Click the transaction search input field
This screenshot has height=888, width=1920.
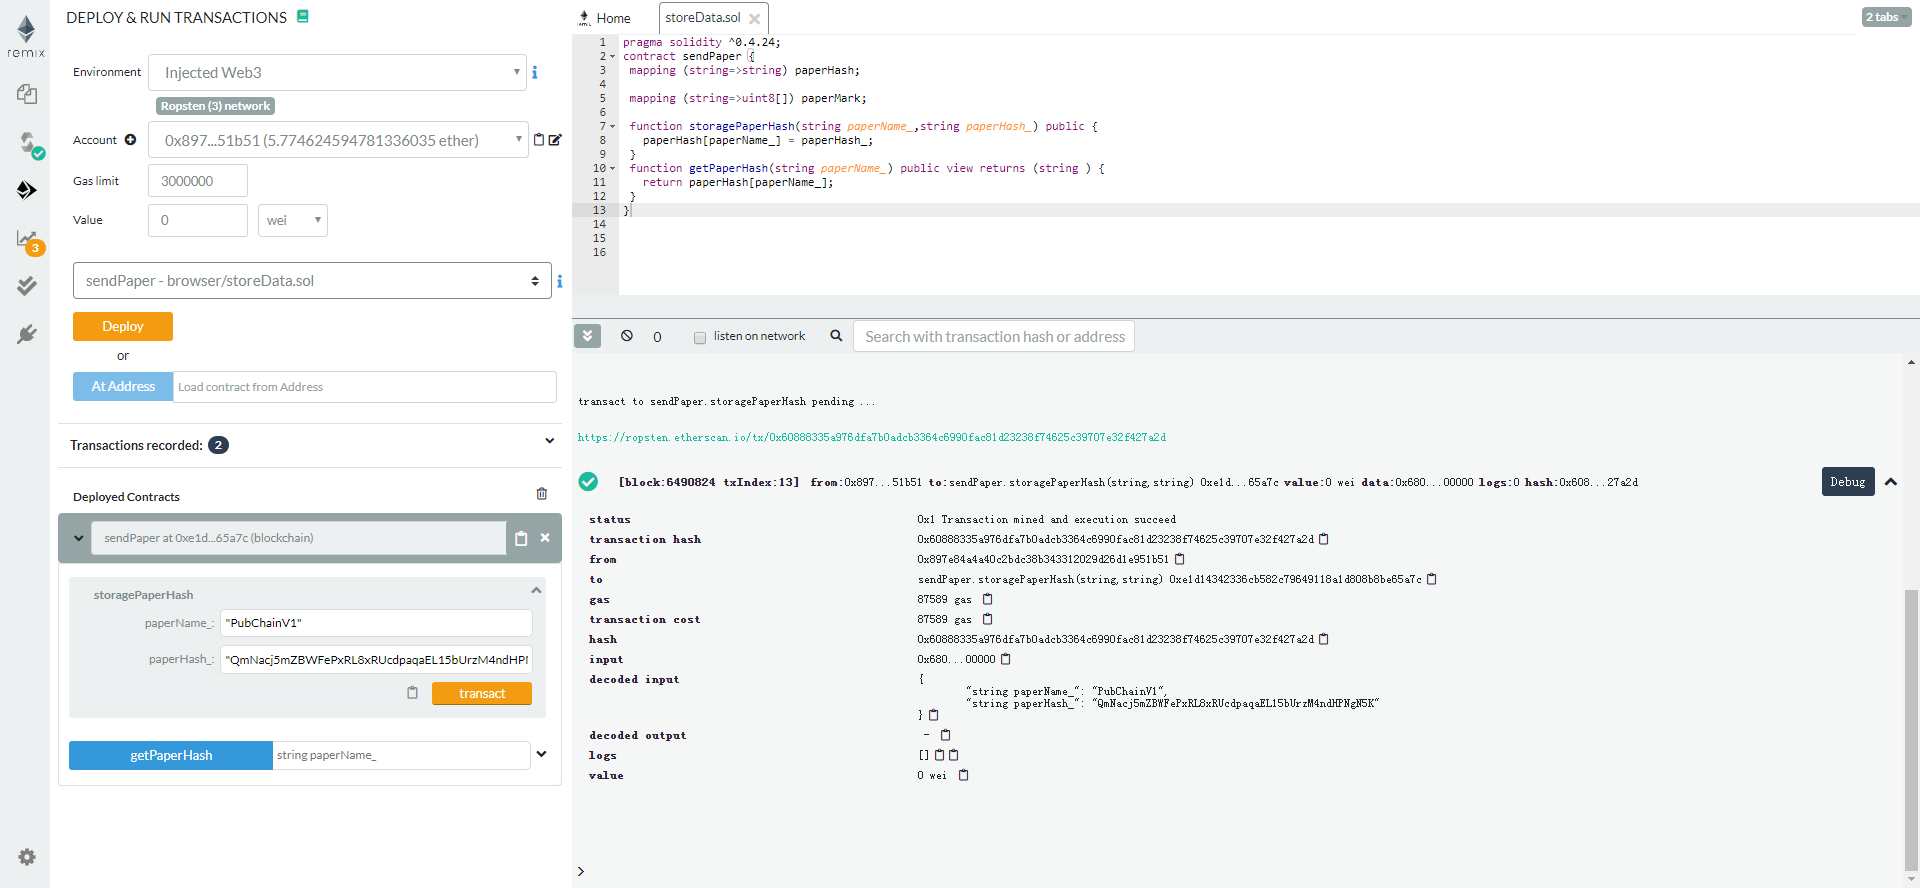pos(994,337)
